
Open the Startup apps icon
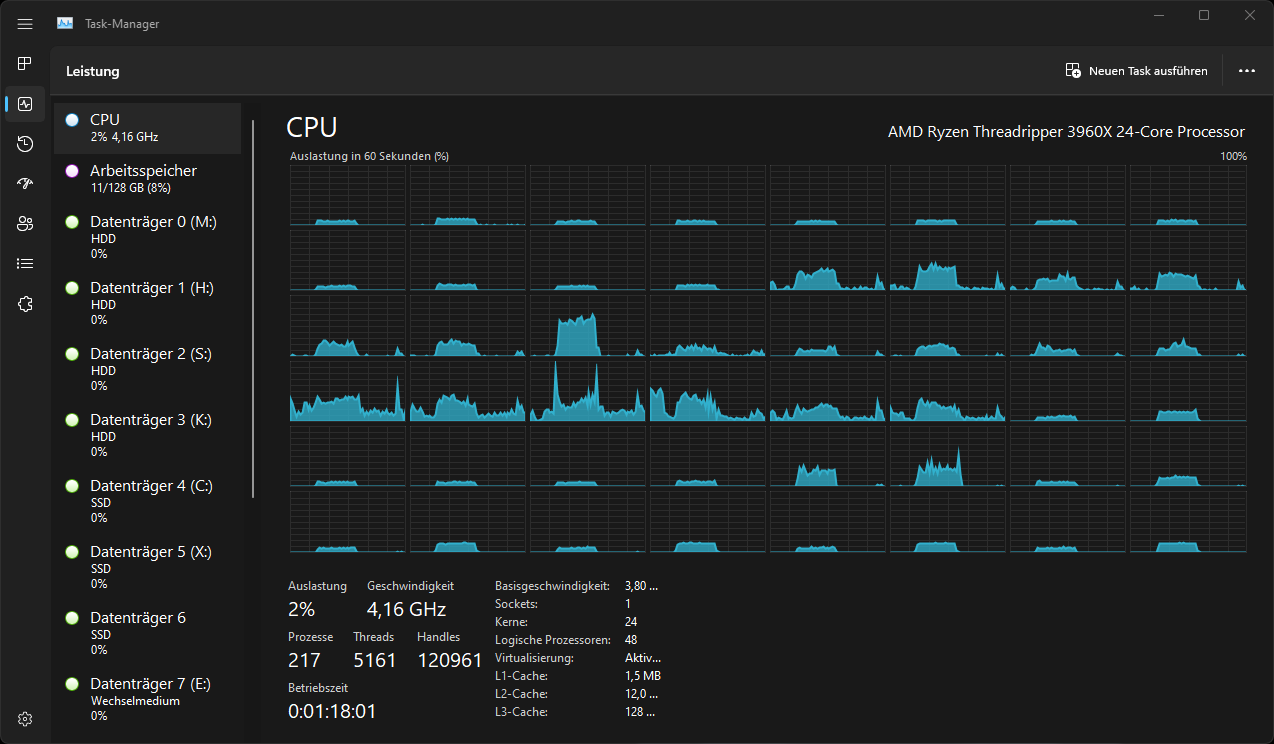click(25, 184)
